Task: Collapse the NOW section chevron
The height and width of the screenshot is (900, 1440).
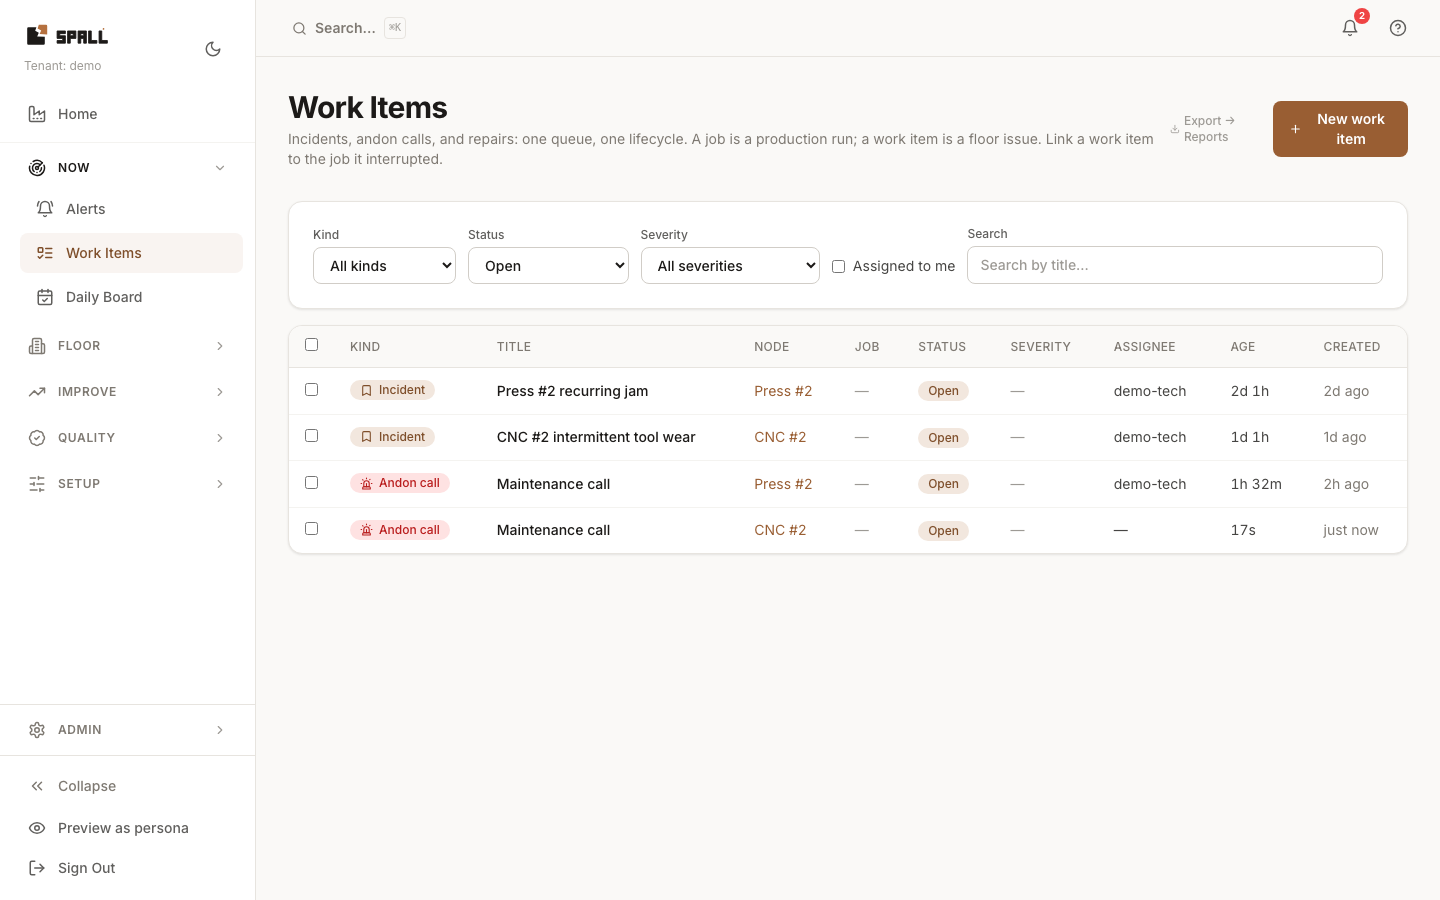Action: pos(220,168)
